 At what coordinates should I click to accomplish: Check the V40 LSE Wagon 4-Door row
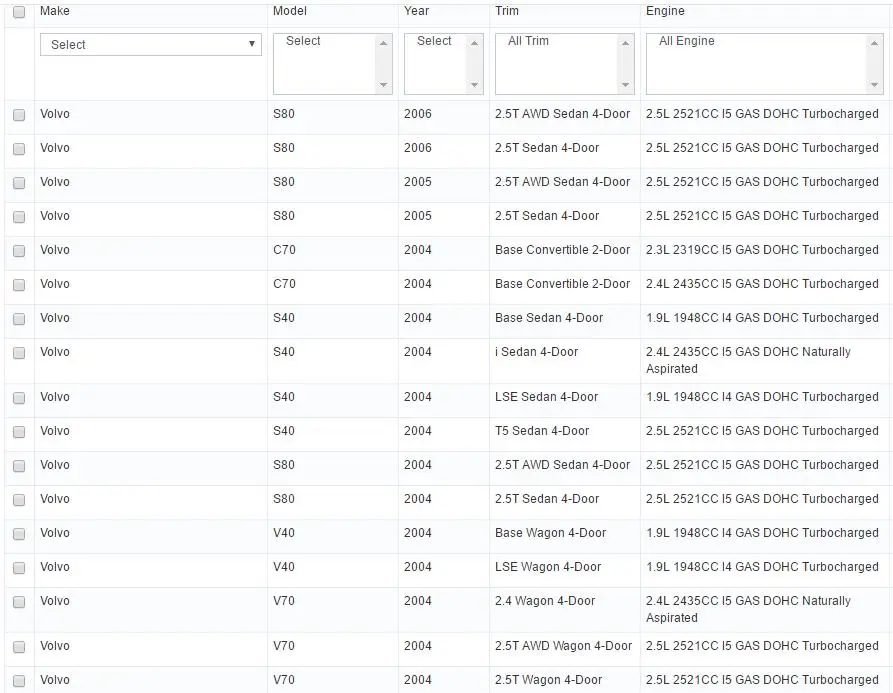[x=19, y=568]
